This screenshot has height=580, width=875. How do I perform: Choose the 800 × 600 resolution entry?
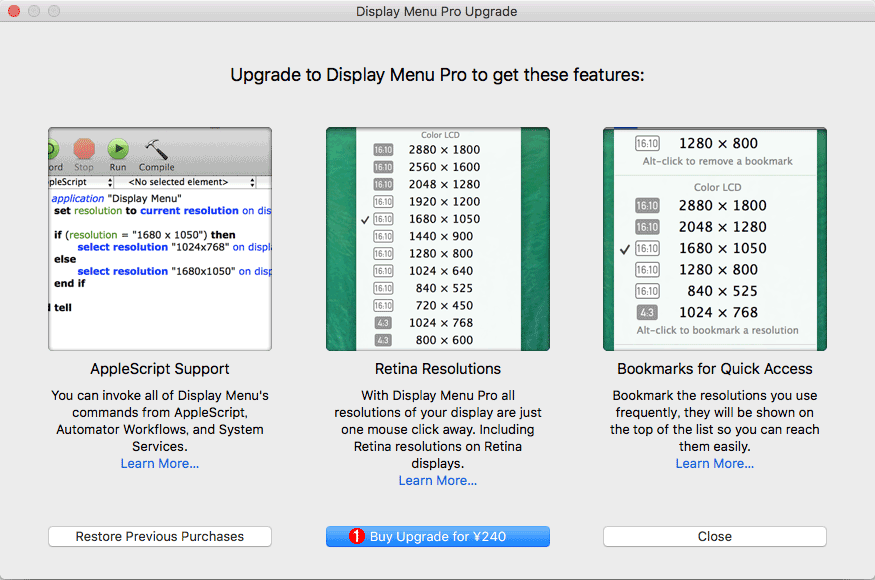(x=444, y=340)
